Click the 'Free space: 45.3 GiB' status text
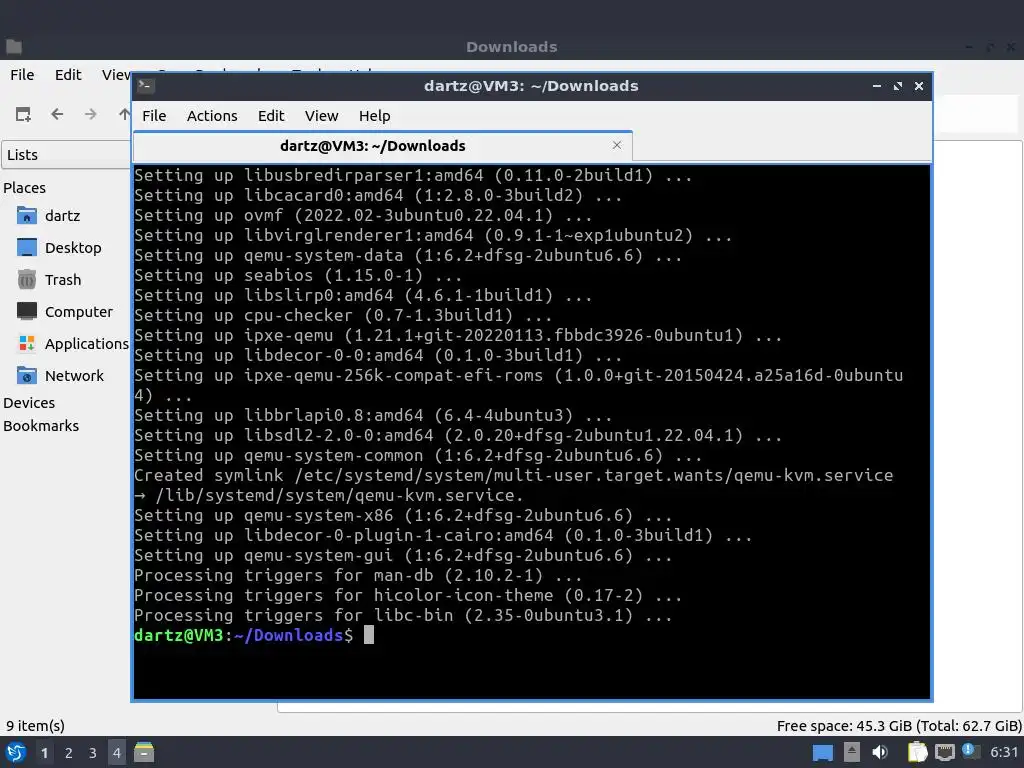This screenshot has width=1024, height=768. tap(899, 726)
